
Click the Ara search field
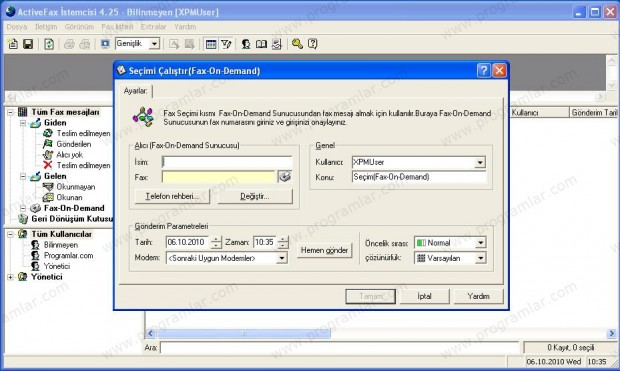340,348
